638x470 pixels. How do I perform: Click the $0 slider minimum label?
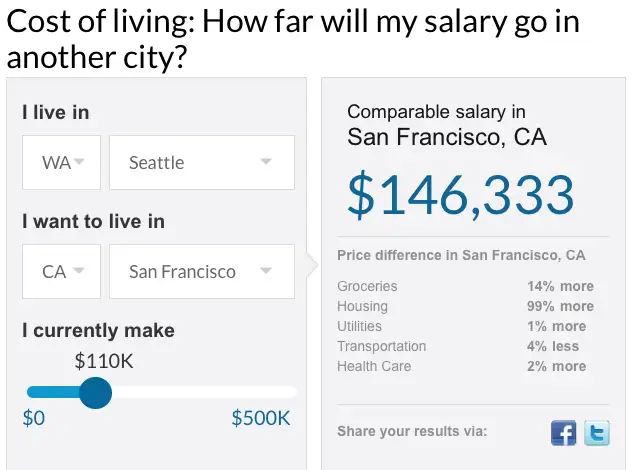[x=34, y=418]
